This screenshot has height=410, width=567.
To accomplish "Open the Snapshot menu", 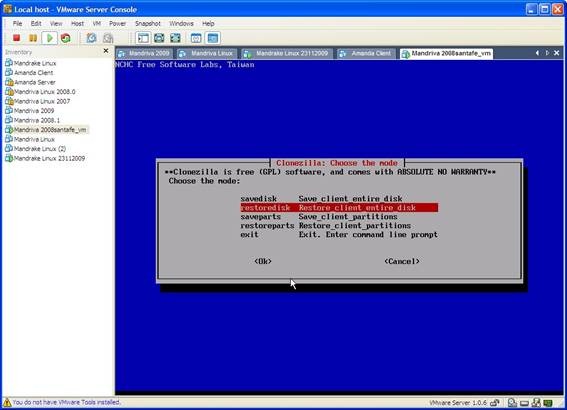I will click(x=148, y=24).
